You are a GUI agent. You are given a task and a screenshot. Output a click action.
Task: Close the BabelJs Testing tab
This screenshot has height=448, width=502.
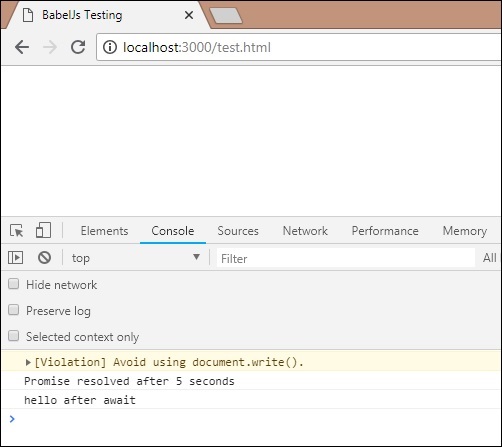point(189,15)
